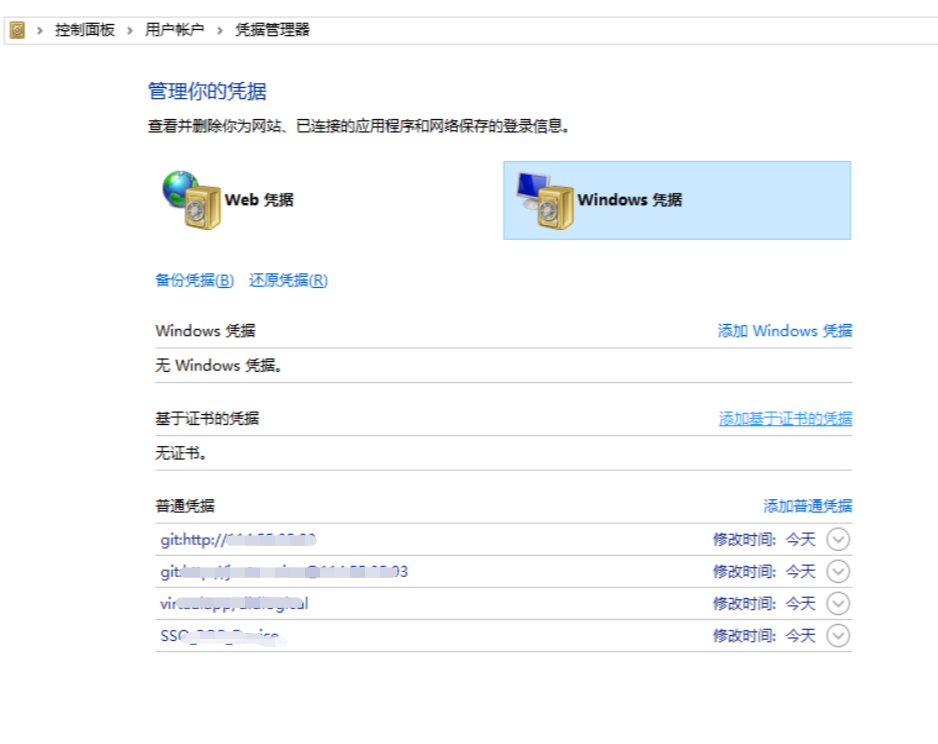Expand the SSO credential chevron
Image resolution: width=938 pixels, height=744 pixels.
(x=838, y=636)
